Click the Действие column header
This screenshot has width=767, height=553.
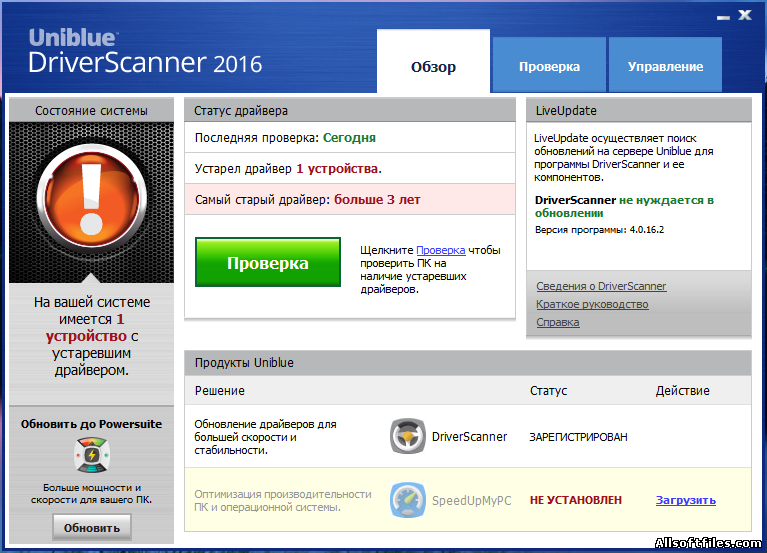pyautogui.click(x=682, y=391)
